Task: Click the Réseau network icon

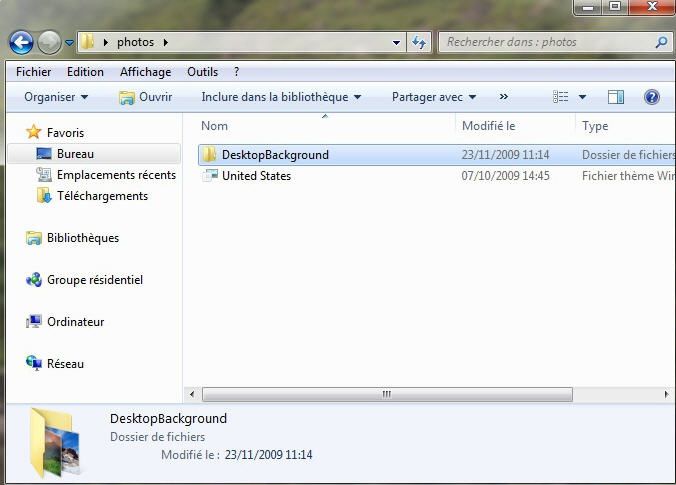Action: tap(34, 363)
